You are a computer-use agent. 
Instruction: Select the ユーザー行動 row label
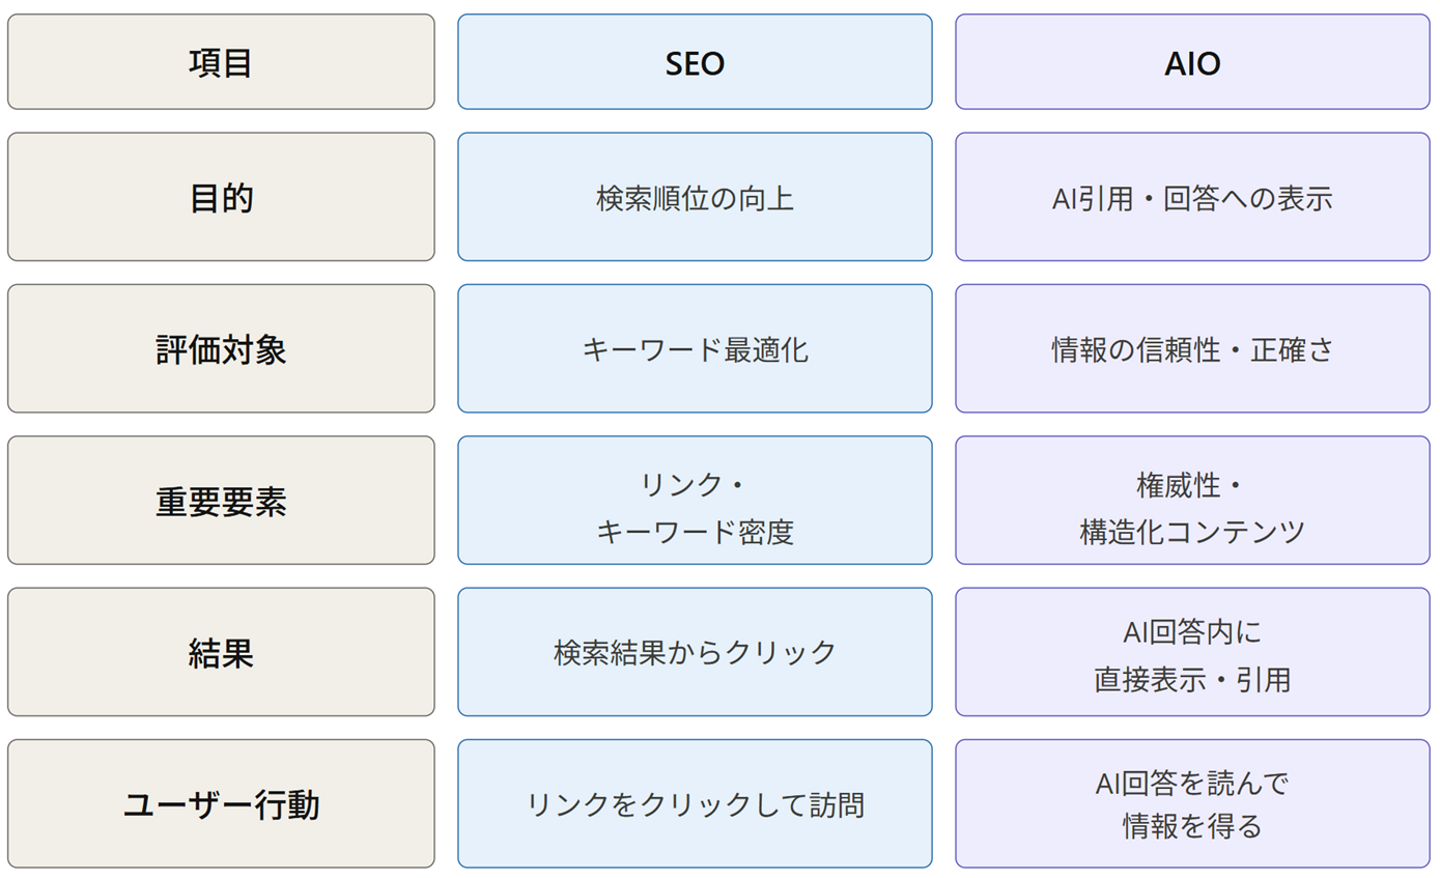coord(221,804)
